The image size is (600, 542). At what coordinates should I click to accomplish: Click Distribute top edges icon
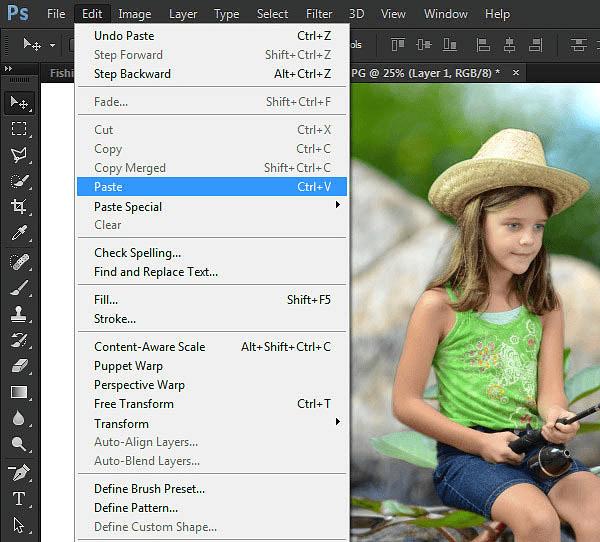coord(578,44)
